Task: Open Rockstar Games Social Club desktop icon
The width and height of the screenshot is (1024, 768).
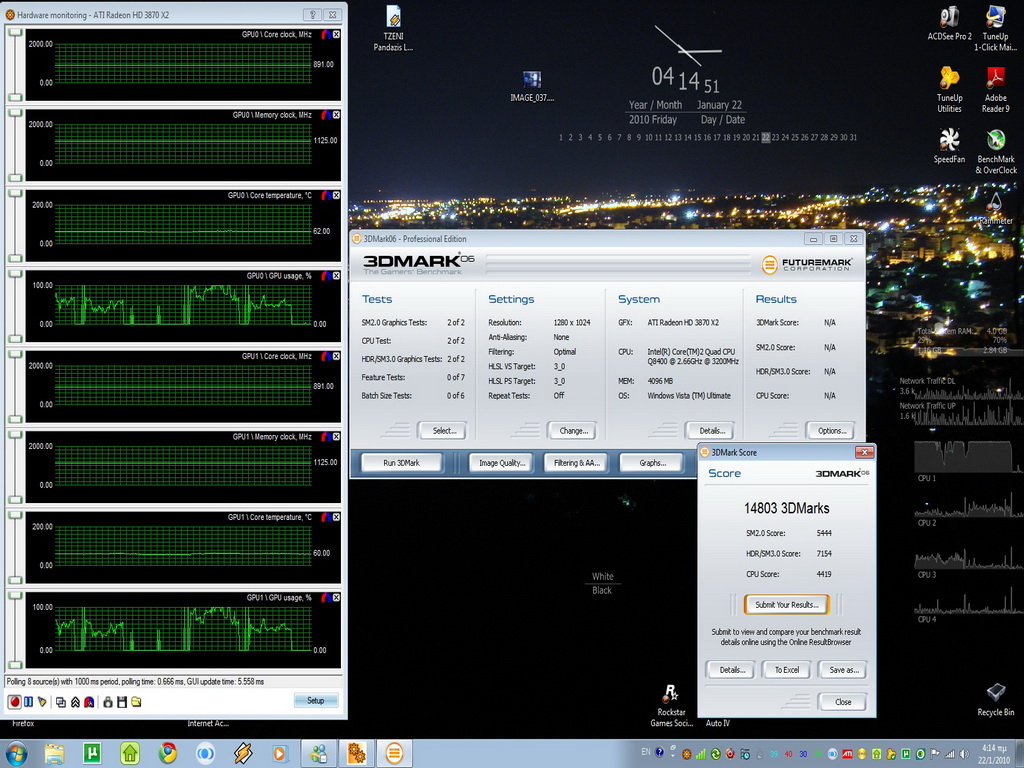Action: point(671,705)
